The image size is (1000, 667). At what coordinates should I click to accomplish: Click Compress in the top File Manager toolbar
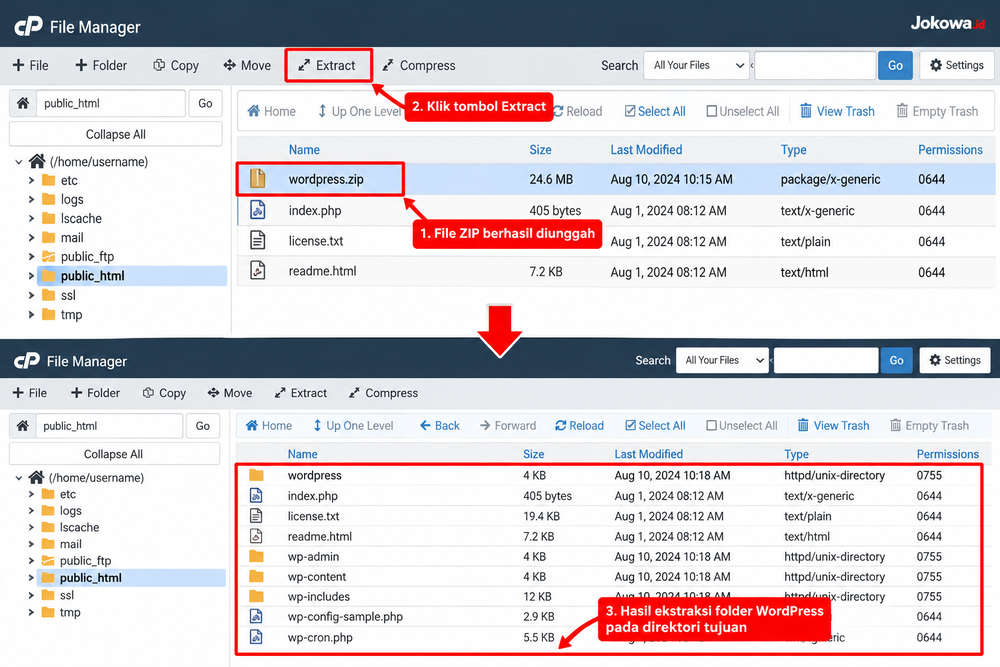(x=418, y=66)
